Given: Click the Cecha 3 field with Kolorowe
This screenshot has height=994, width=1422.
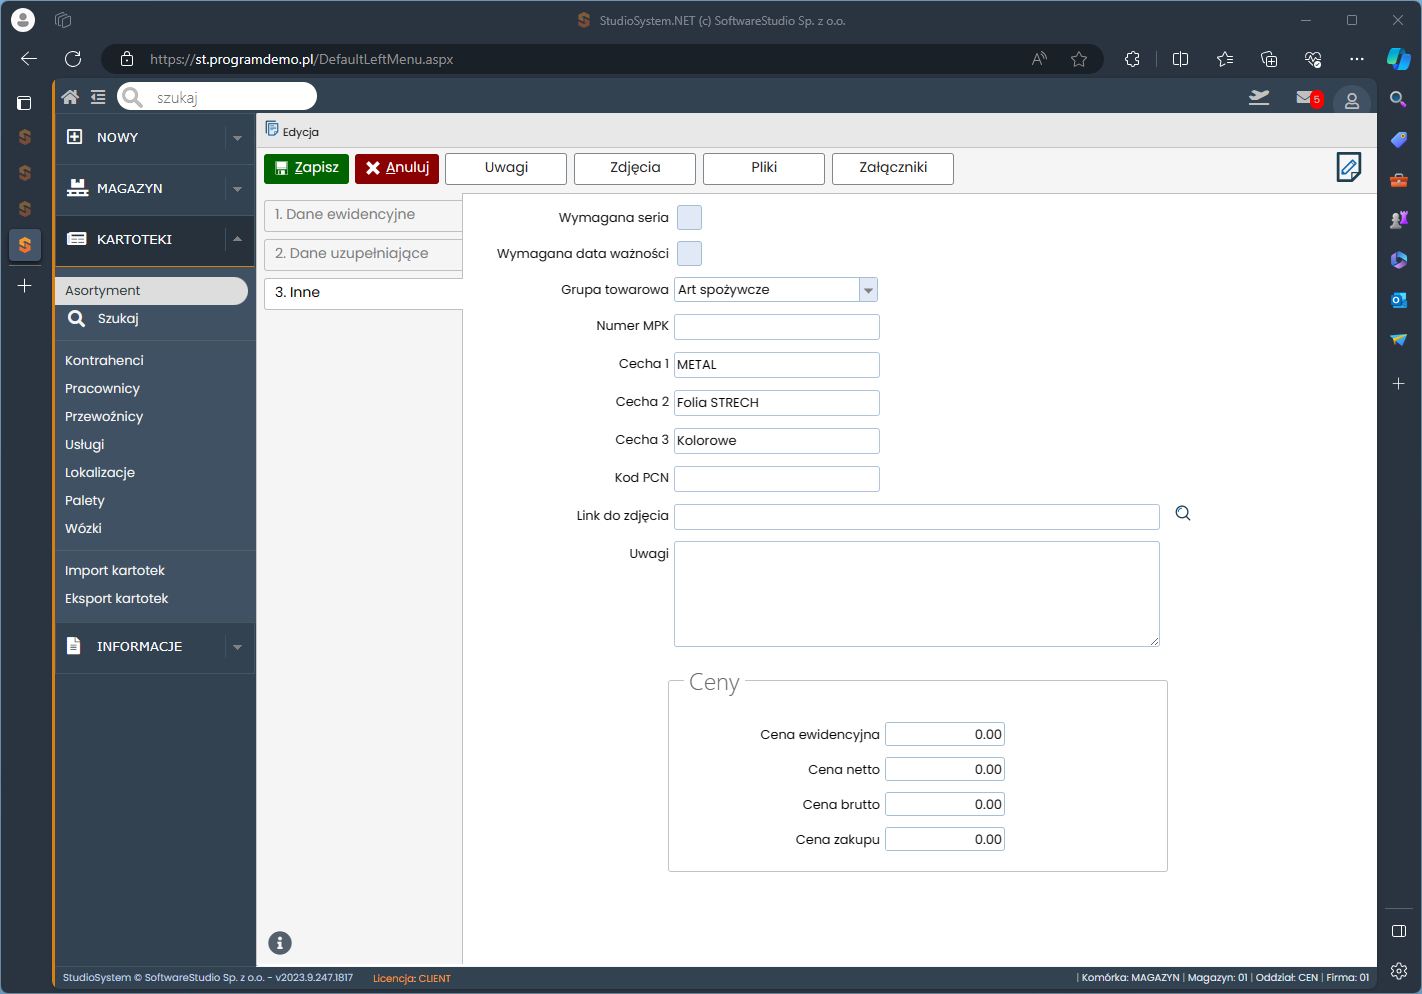Looking at the screenshot, I should coord(777,441).
